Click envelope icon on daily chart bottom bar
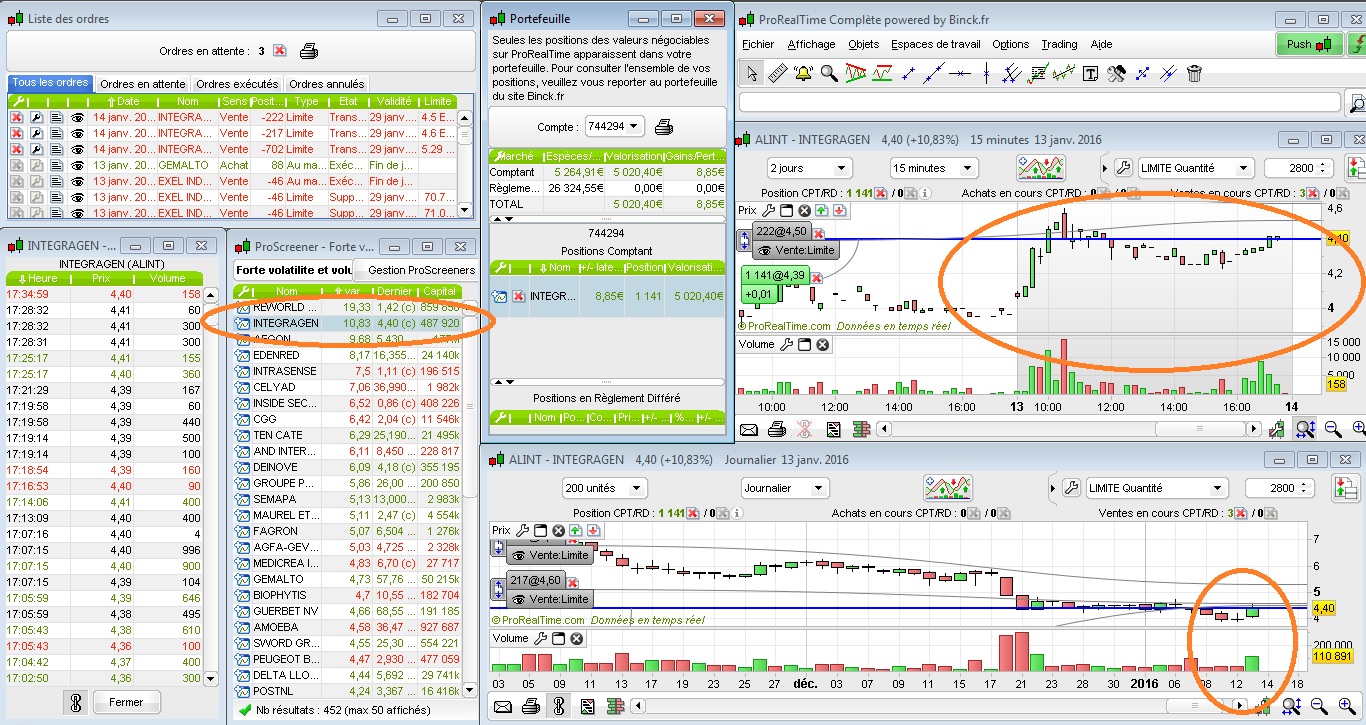The height and width of the screenshot is (725, 1366). coord(502,707)
